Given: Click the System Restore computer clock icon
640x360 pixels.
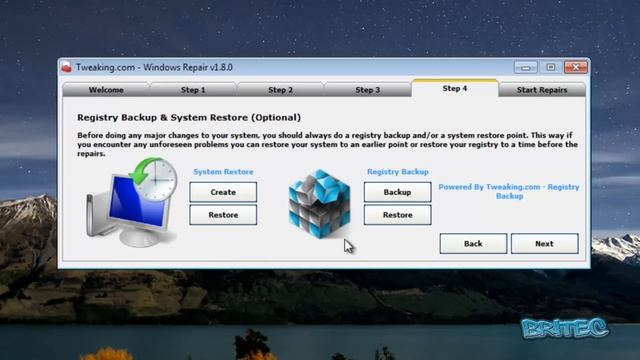Looking at the screenshot, I should point(132,202).
